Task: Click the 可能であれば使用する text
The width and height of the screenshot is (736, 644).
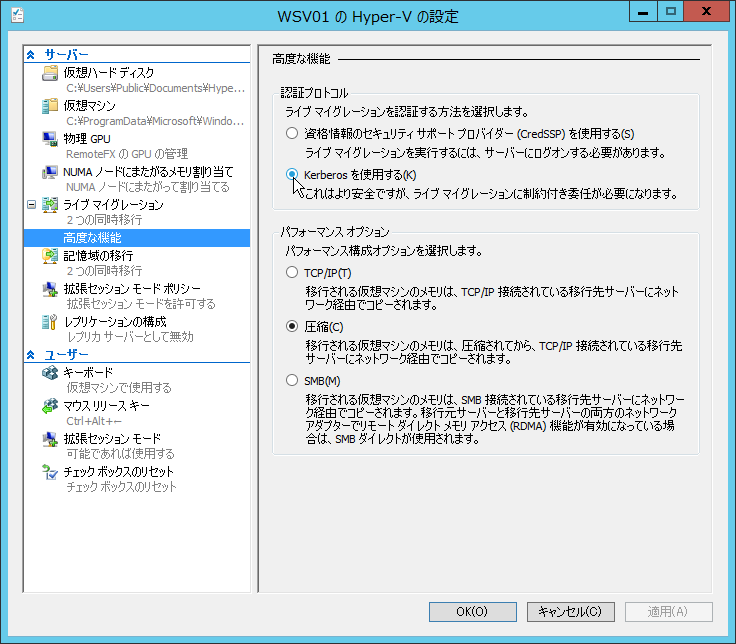Action: click(x=121, y=454)
